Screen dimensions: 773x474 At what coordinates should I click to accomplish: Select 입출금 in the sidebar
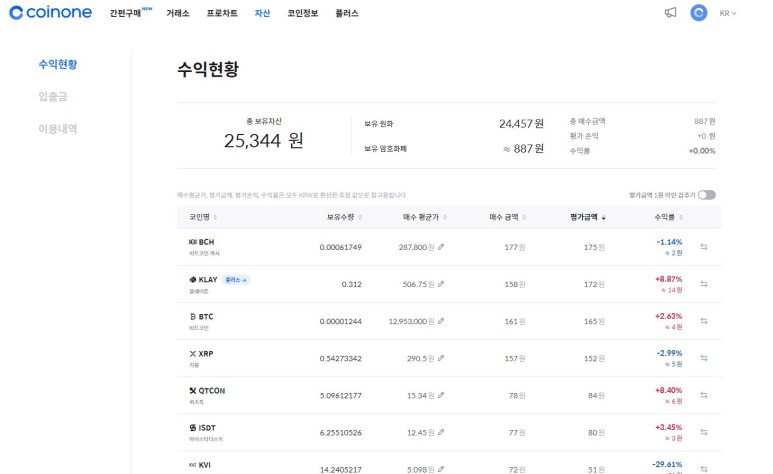[x=53, y=96]
